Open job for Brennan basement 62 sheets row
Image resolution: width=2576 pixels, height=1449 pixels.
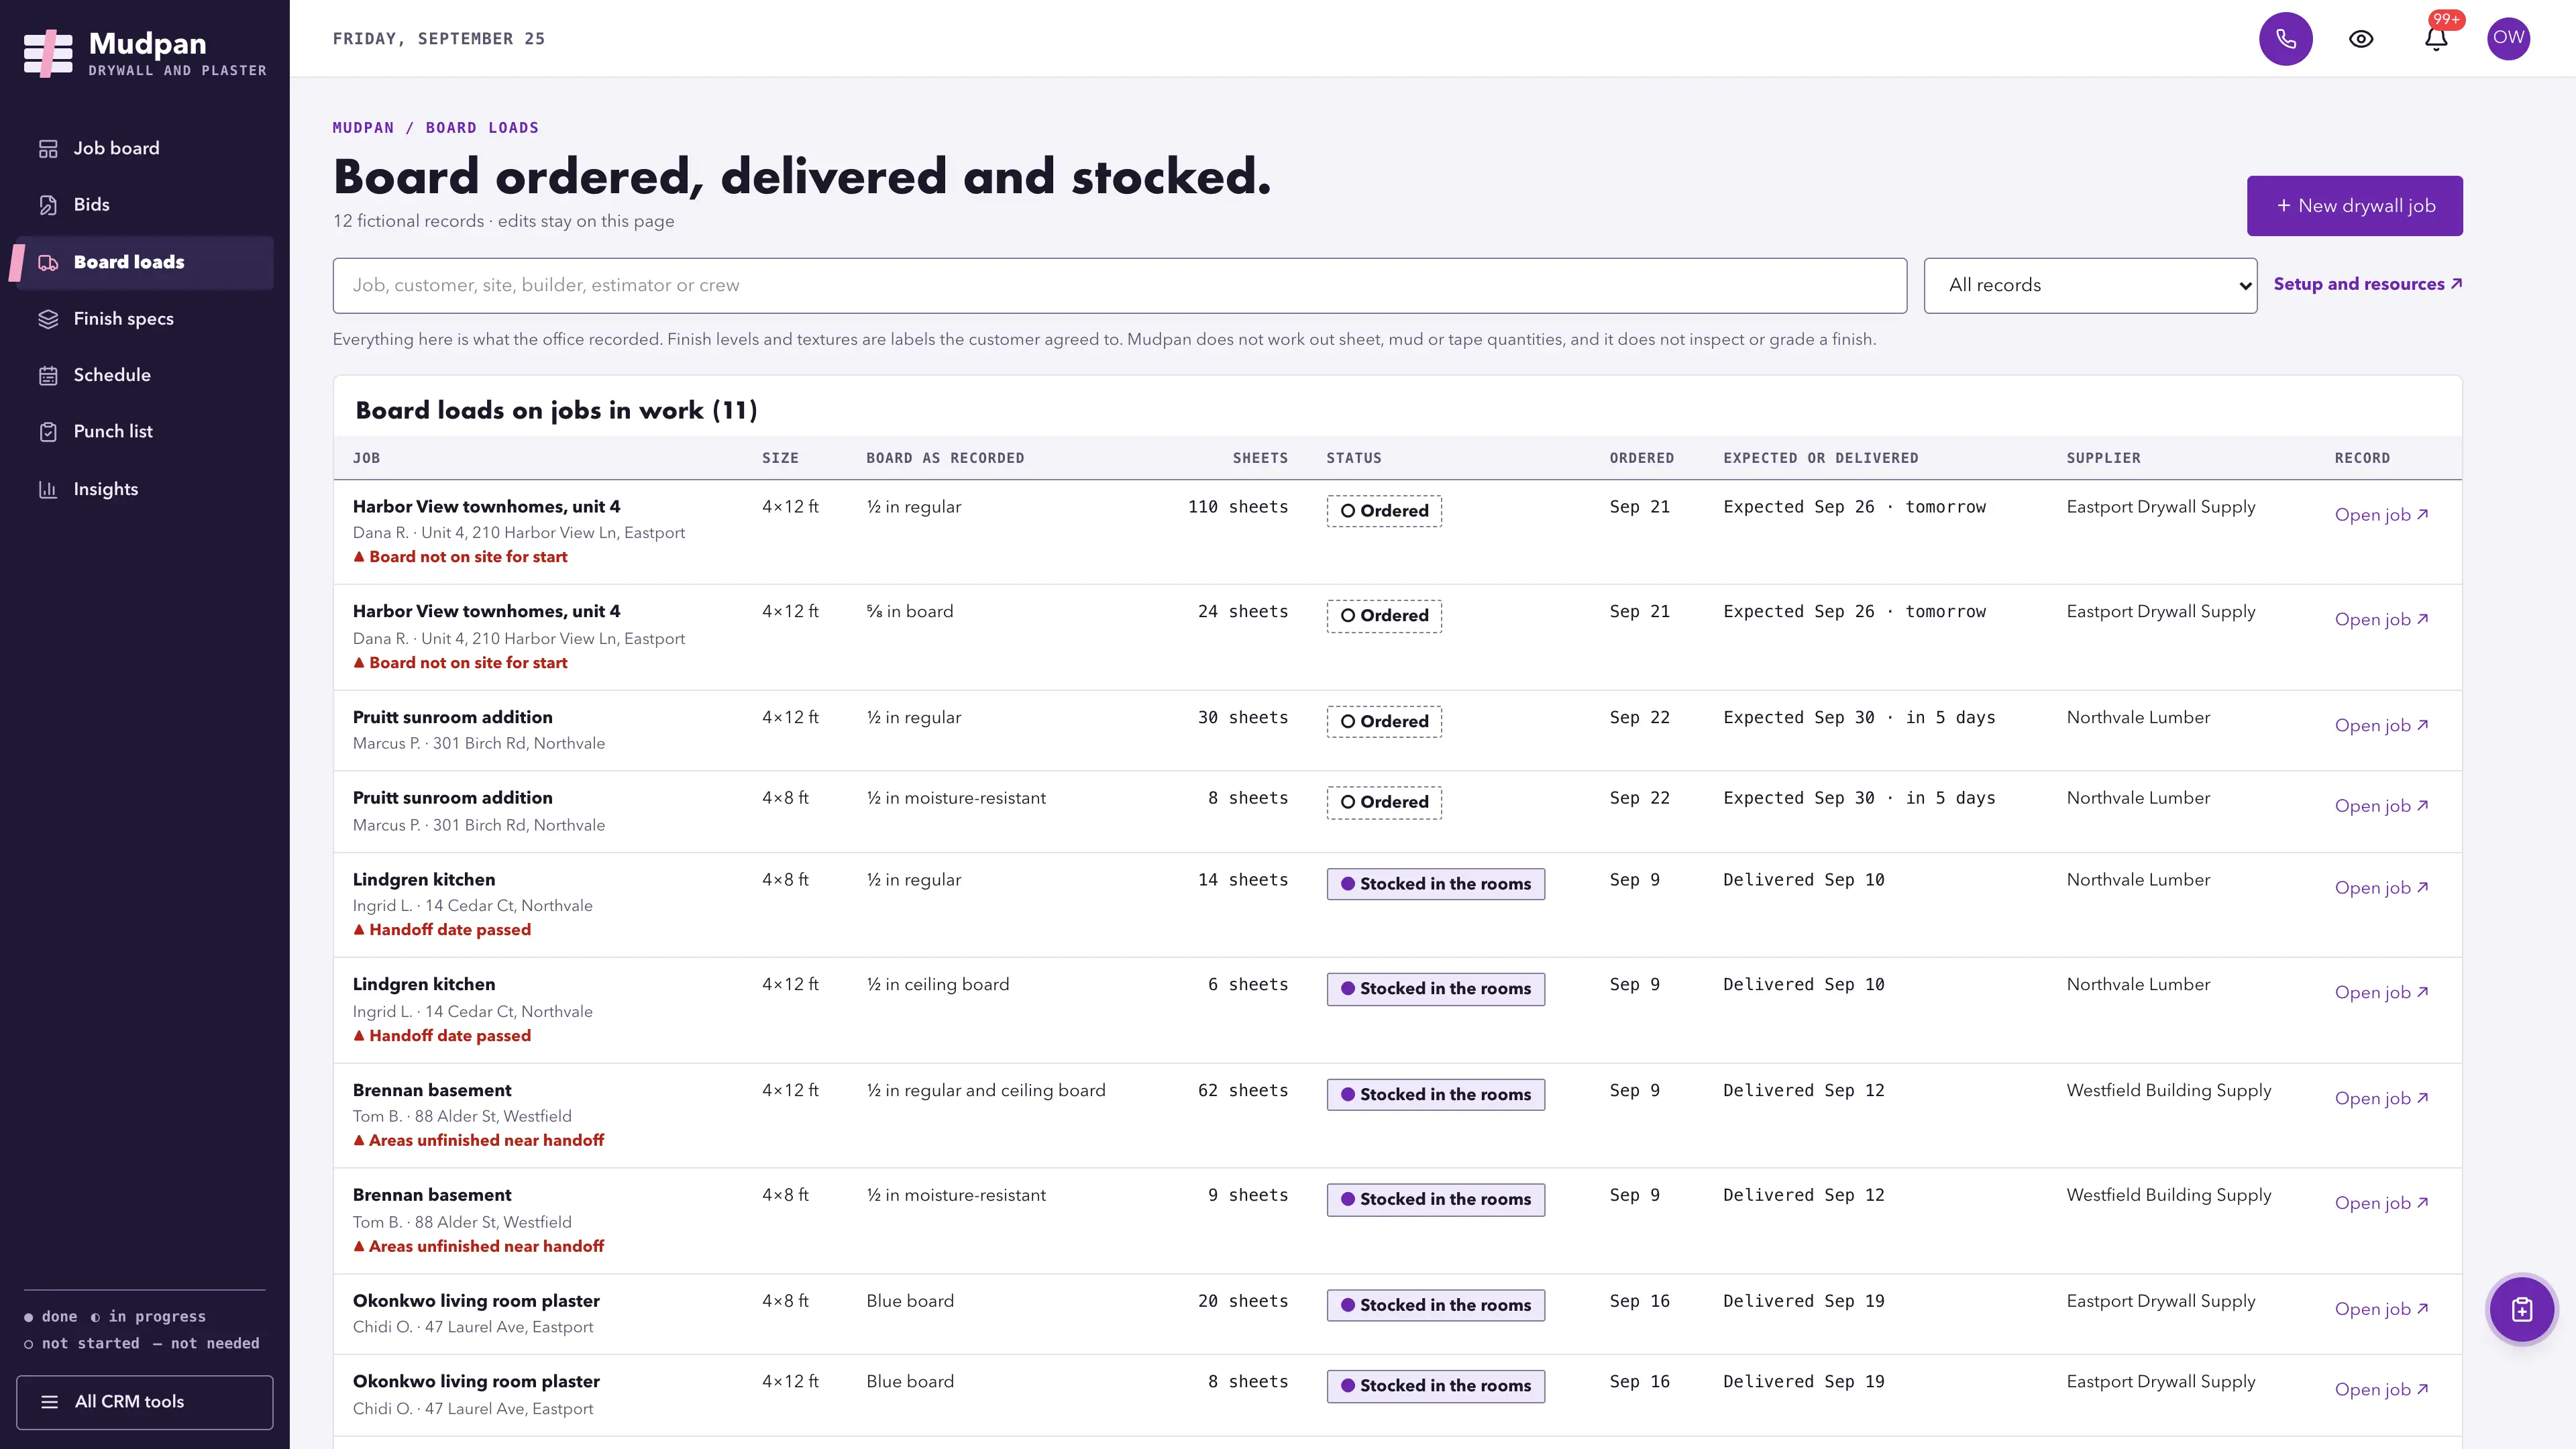[x=2381, y=1098]
